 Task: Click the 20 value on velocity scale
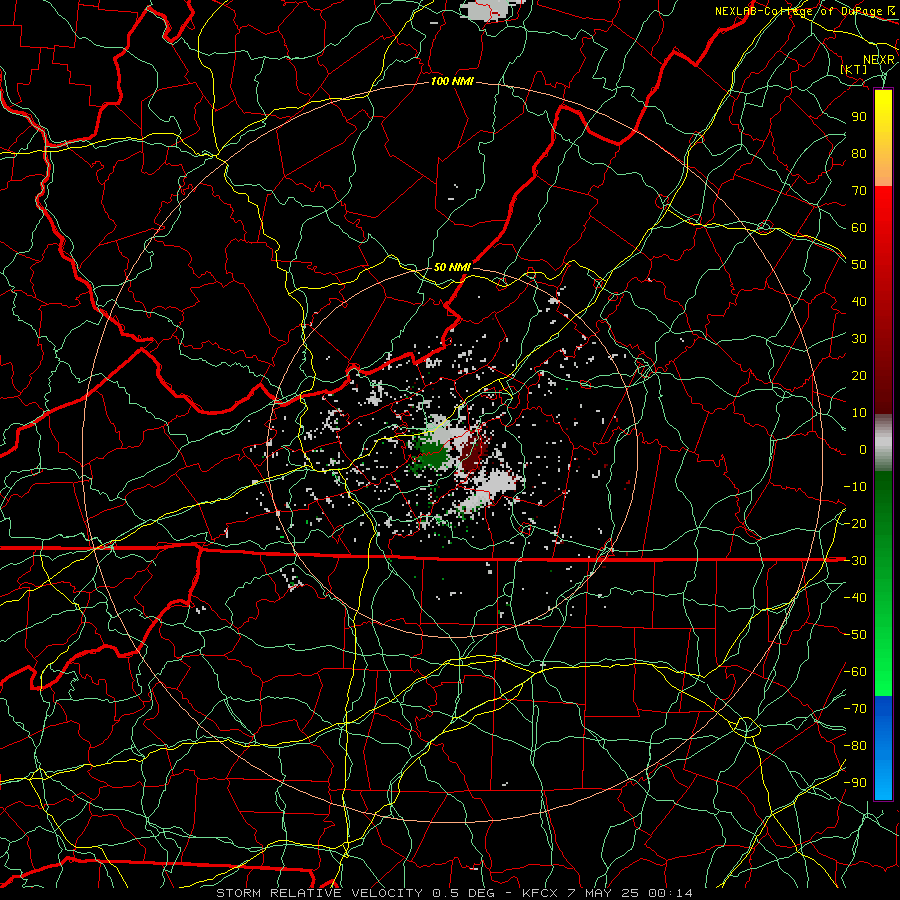[859, 376]
